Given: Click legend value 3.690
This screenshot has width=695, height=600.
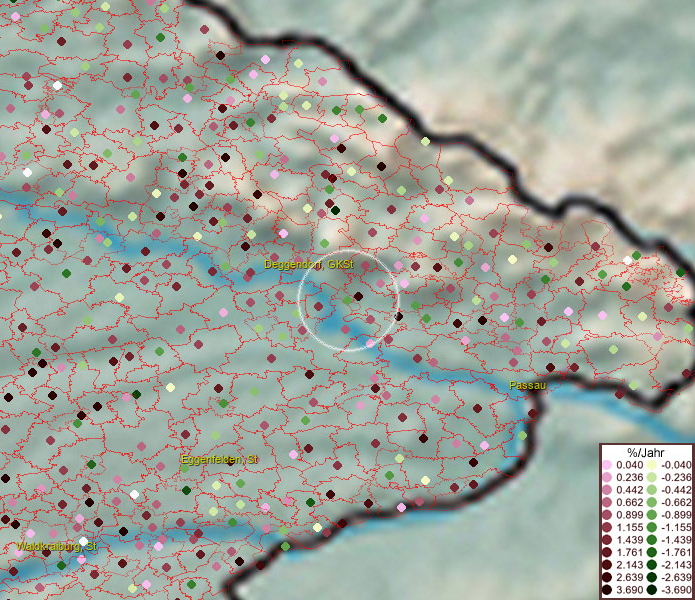Looking at the screenshot, I should tap(629, 590).
